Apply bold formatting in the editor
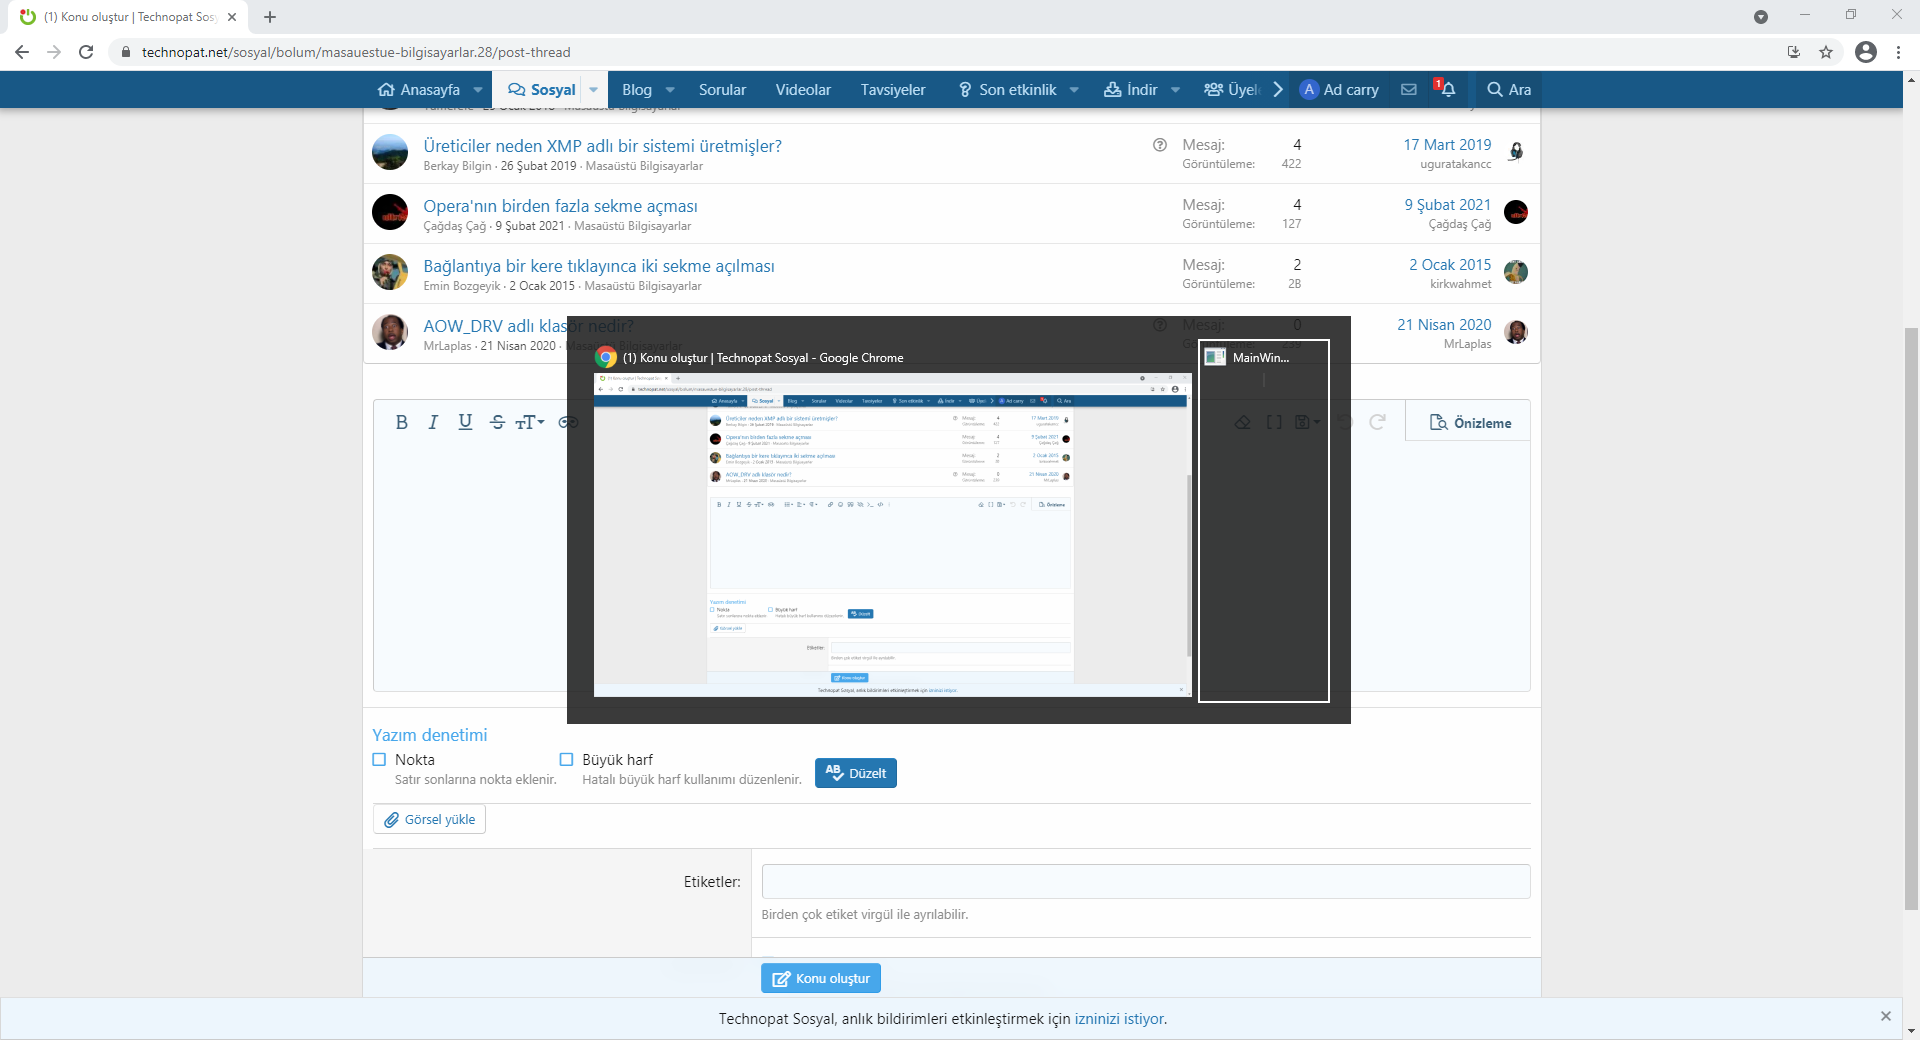 pyautogui.click(x=401, y=422)
